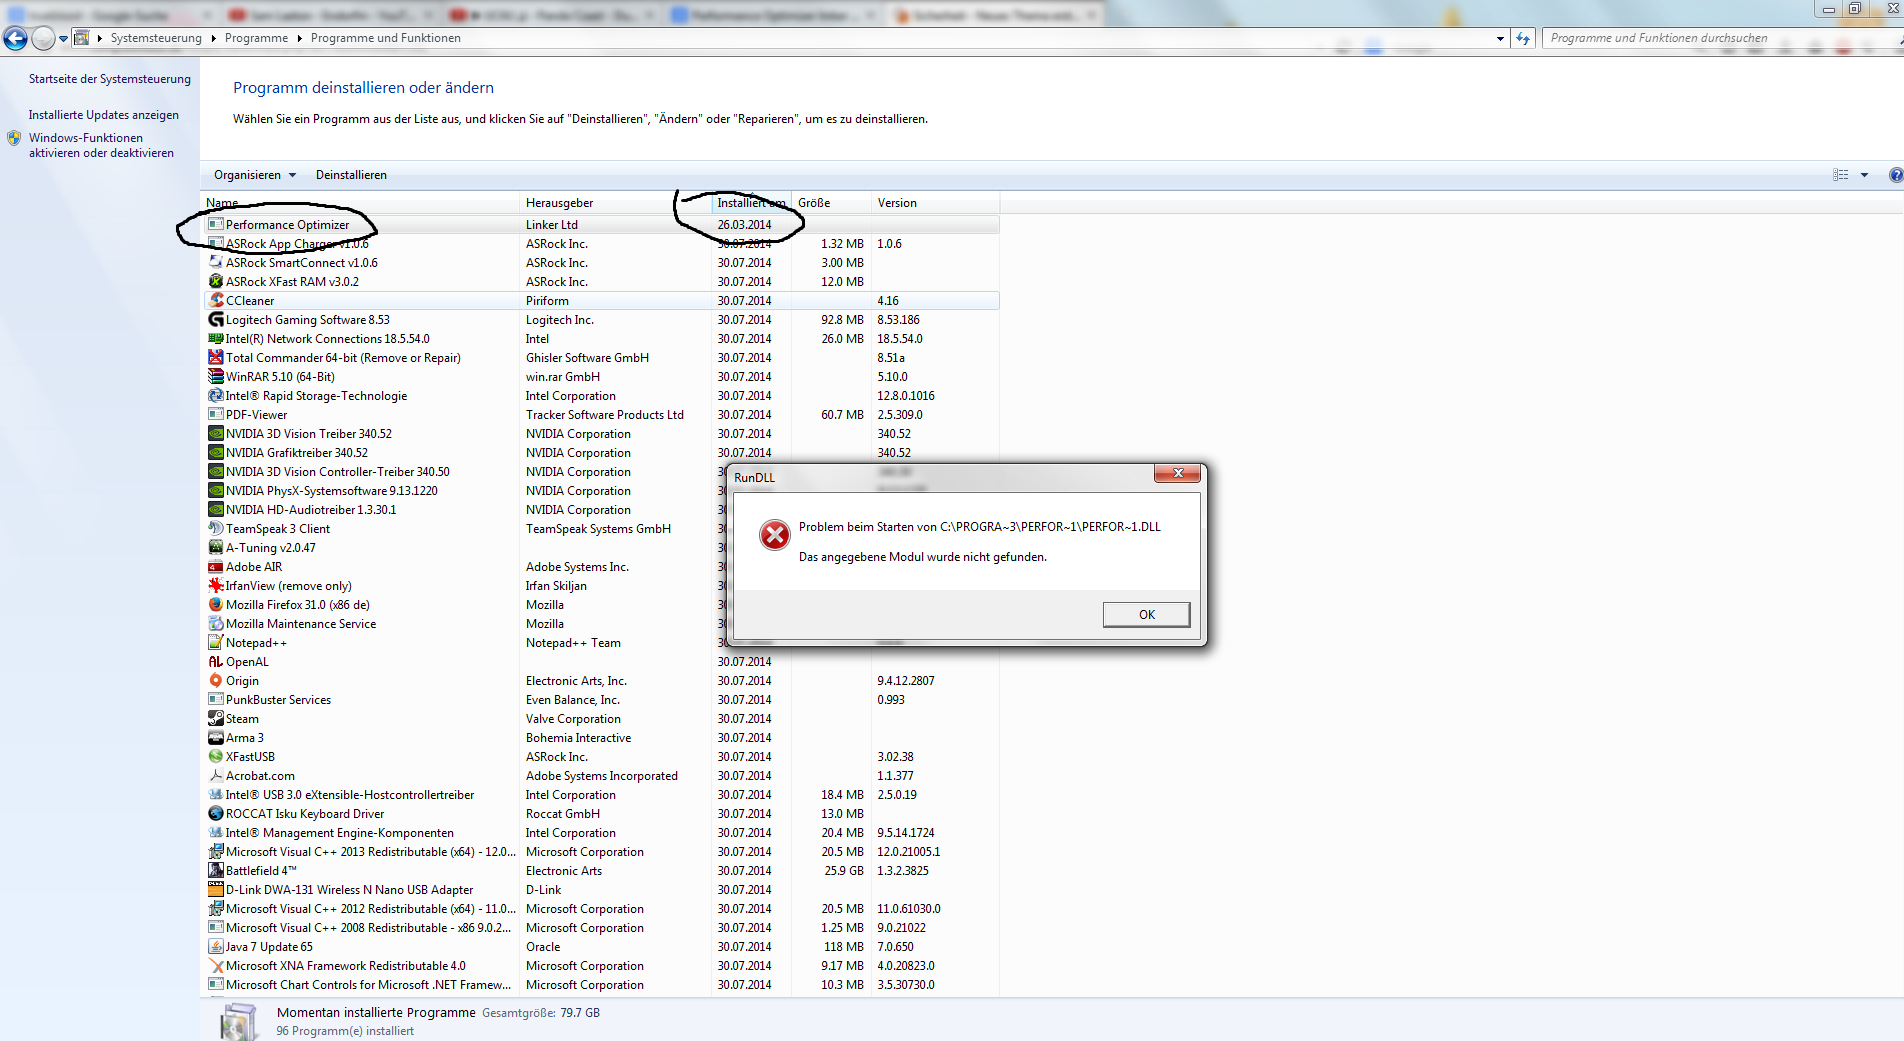Sort by the Version column header
The image size is (1904, 1041).
coord(935,203)
